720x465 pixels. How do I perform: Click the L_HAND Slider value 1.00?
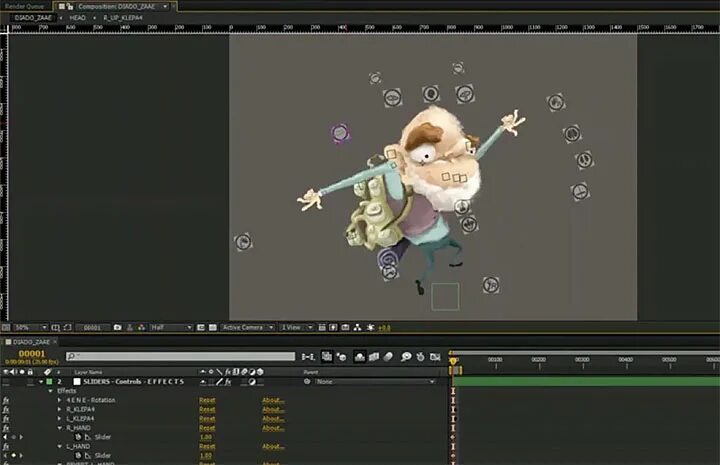pos(206,455)
